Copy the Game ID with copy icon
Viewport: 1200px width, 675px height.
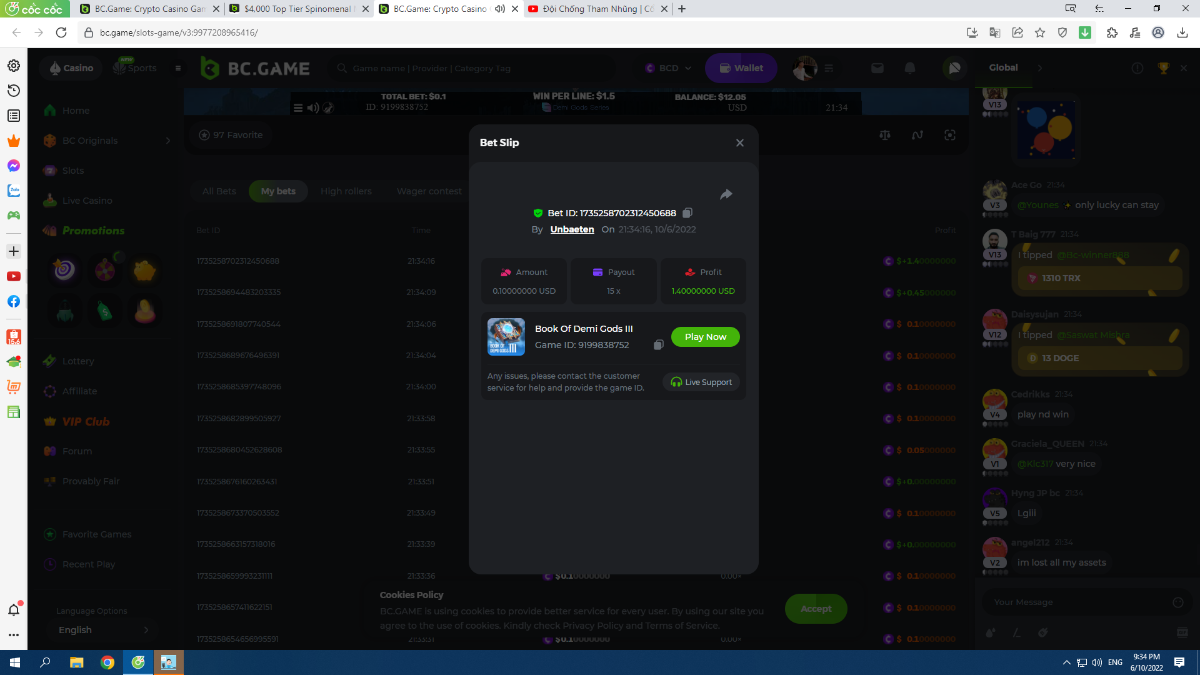[658, 345]
